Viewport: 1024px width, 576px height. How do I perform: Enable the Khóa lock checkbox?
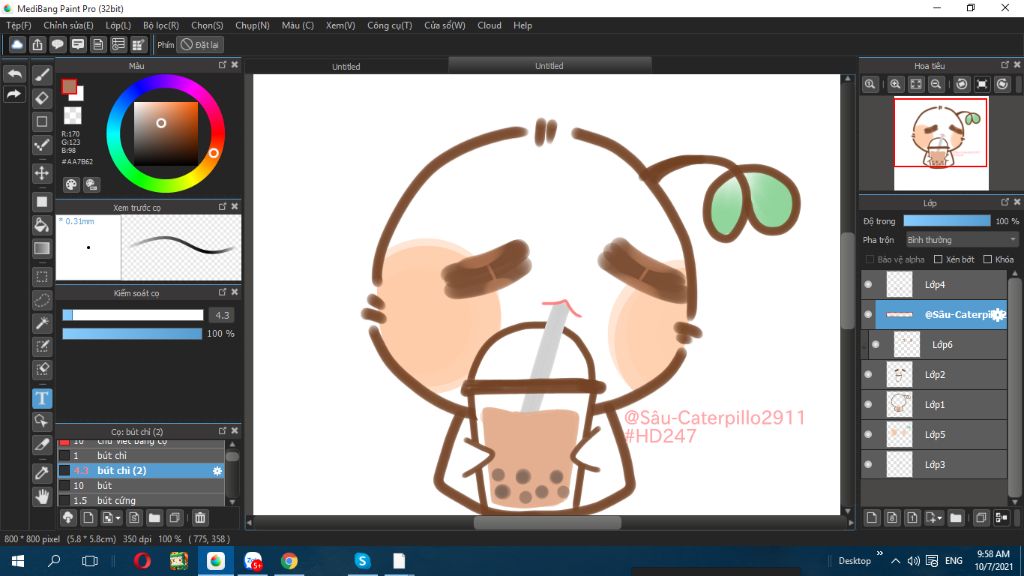point(987,259)
